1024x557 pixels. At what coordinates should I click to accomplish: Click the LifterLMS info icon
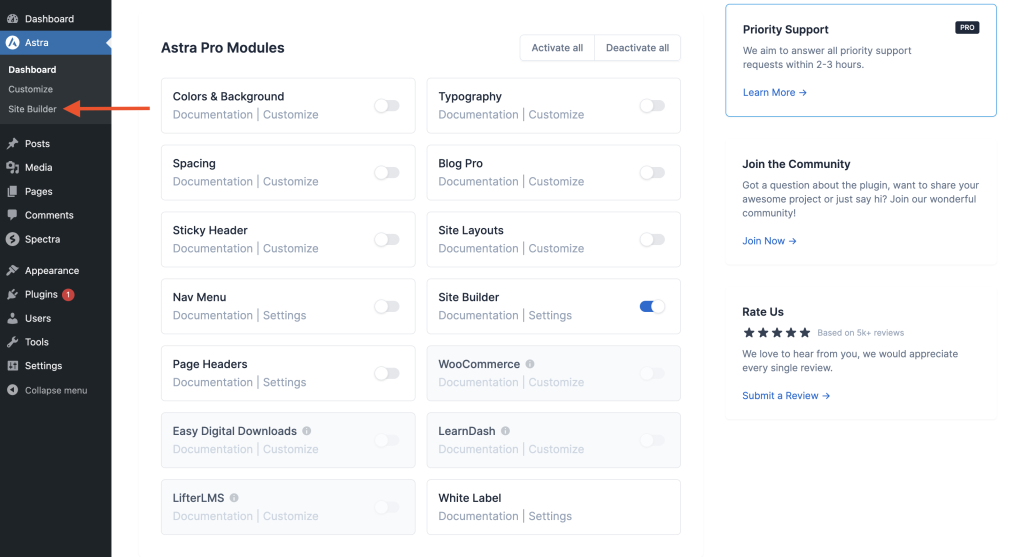(x=234, y=498)
